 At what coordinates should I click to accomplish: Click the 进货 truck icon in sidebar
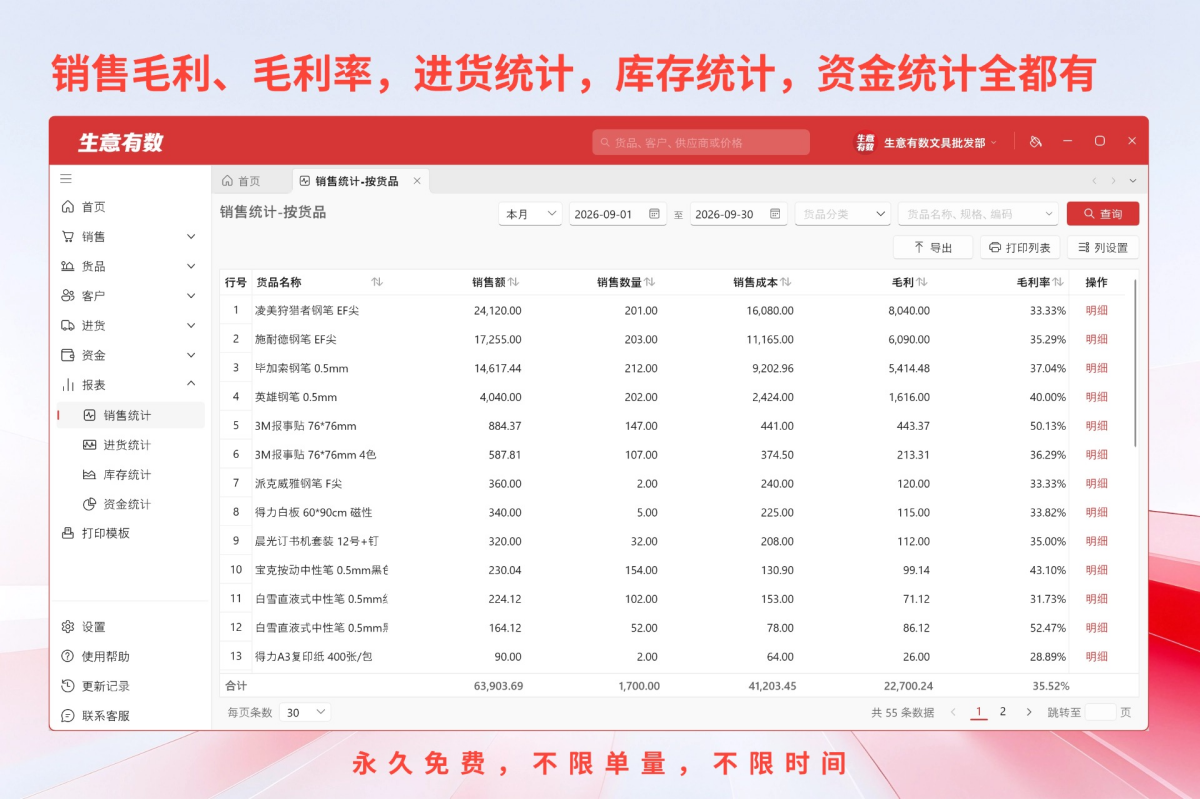(x=68, y=325)
